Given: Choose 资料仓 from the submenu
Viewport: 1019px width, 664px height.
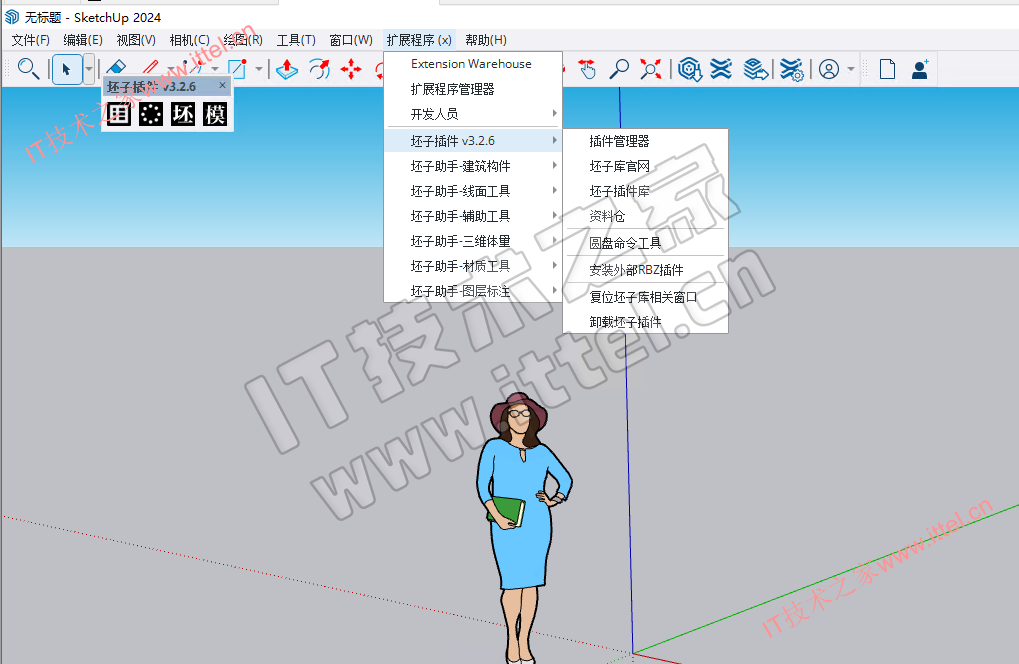Looking at the screenshot, I should [x=645, y=216].
